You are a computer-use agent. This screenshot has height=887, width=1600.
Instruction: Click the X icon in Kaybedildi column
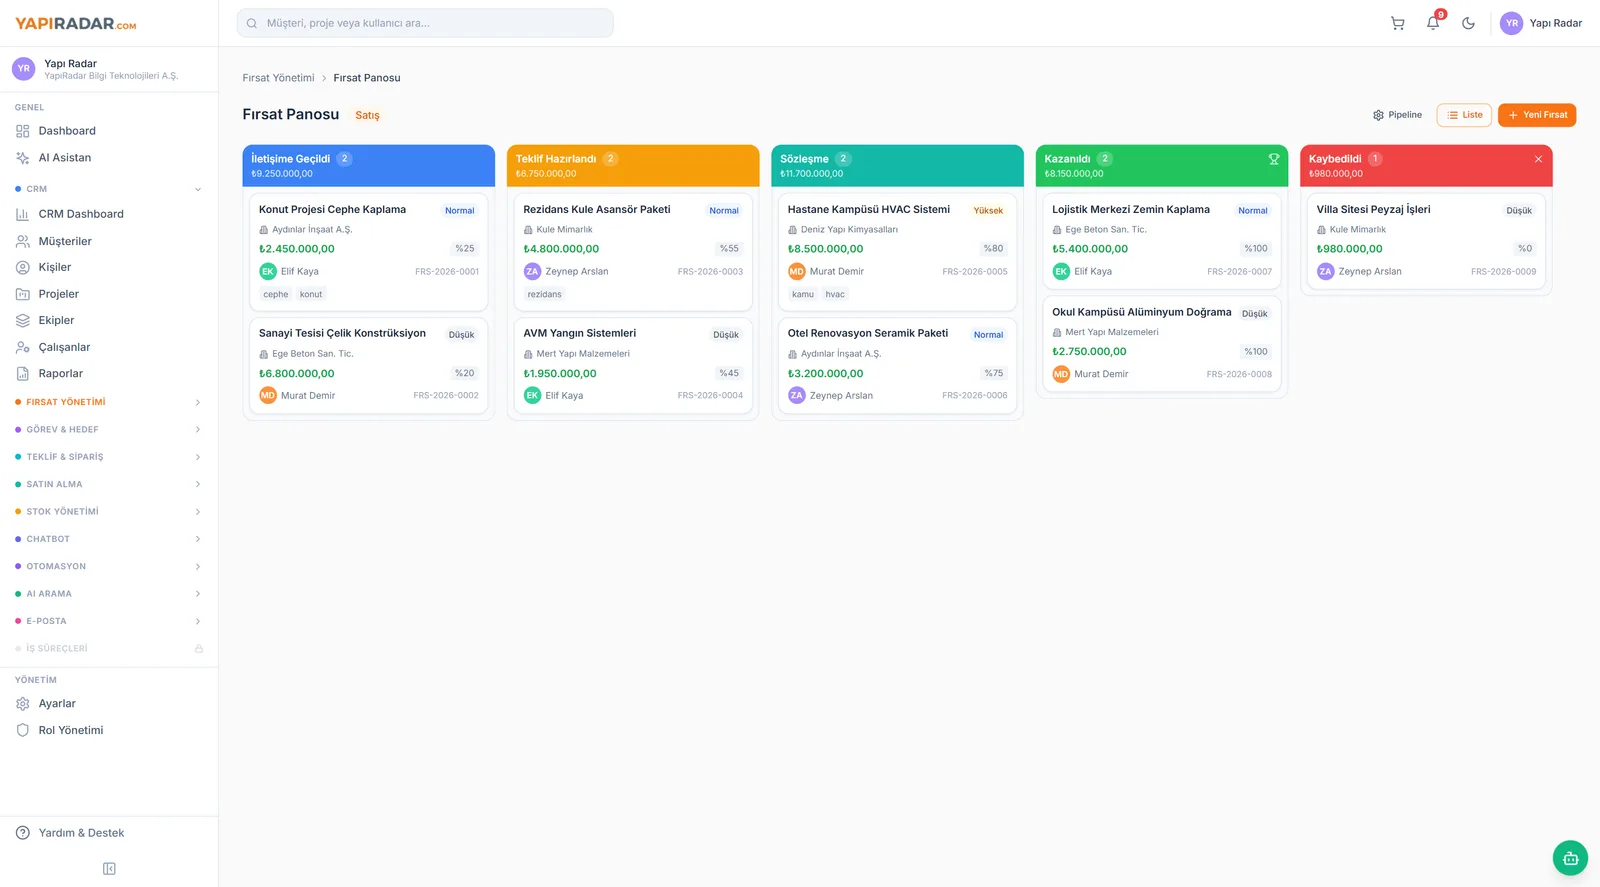tap(1538, 159)
